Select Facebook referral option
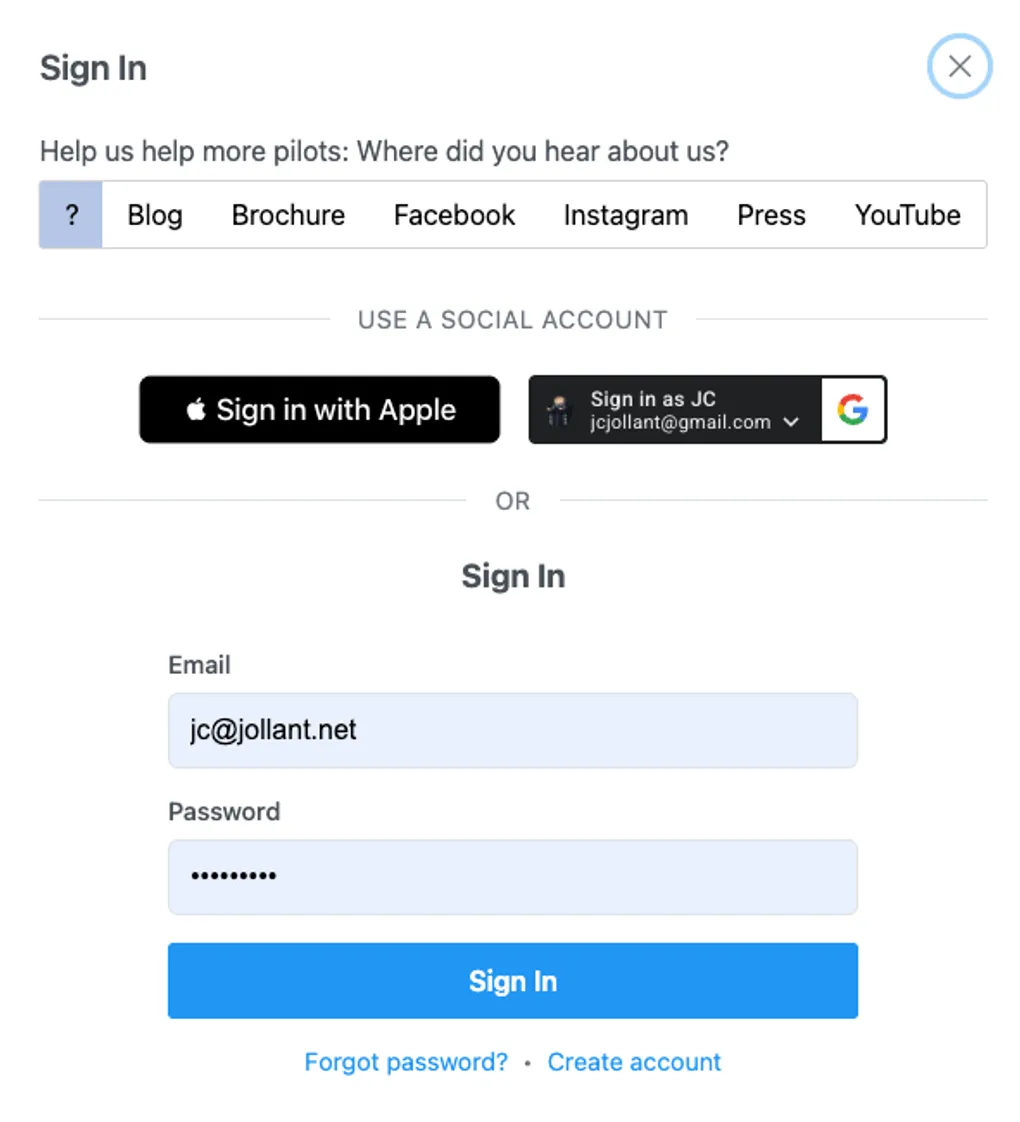 pyautogui.click(x=454, y=215)
